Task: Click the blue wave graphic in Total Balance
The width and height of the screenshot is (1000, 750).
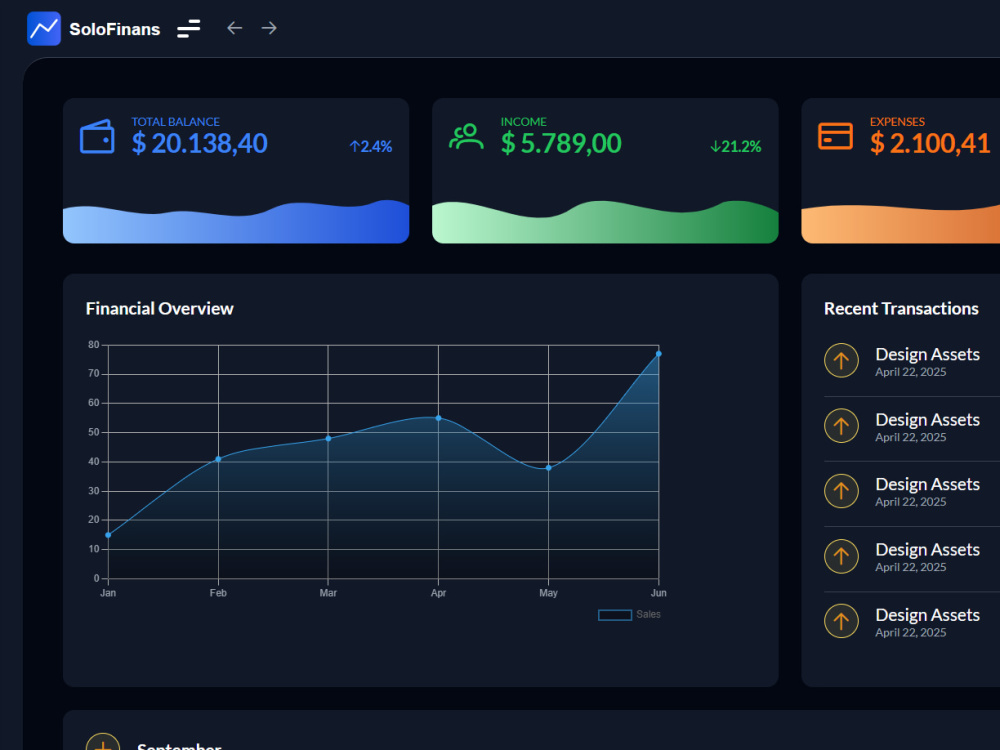Action: pos(236,222)
